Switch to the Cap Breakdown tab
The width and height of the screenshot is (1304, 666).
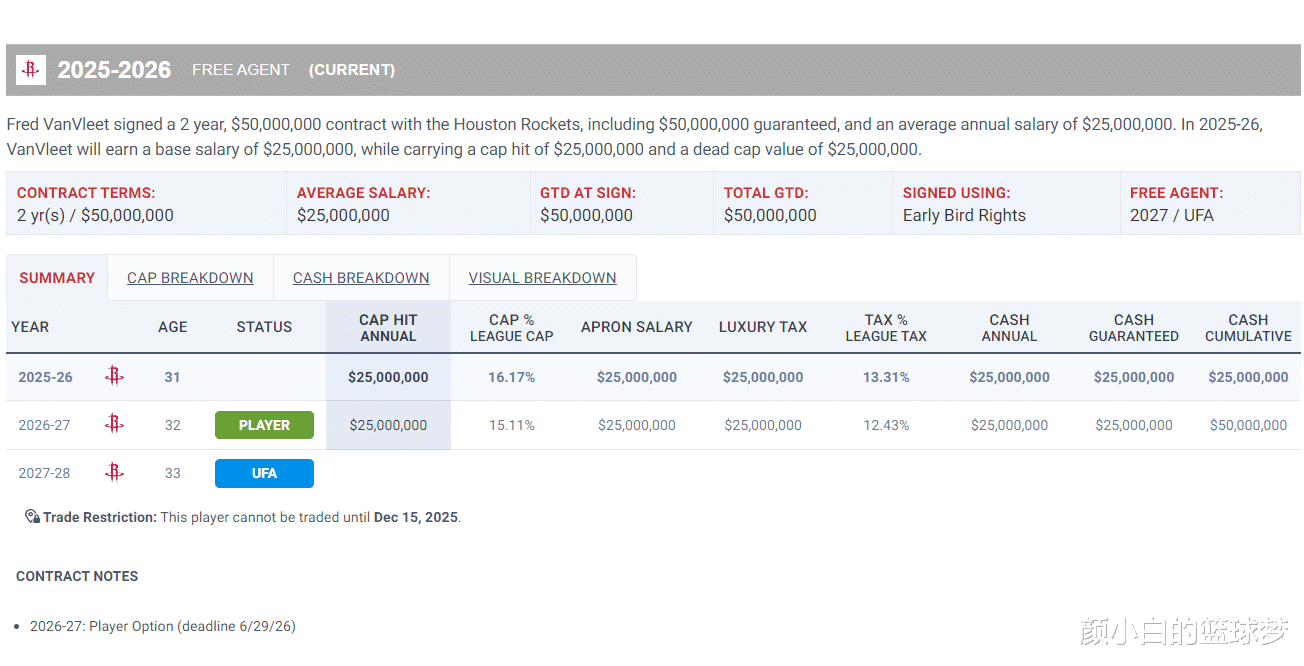pos(190,278)
